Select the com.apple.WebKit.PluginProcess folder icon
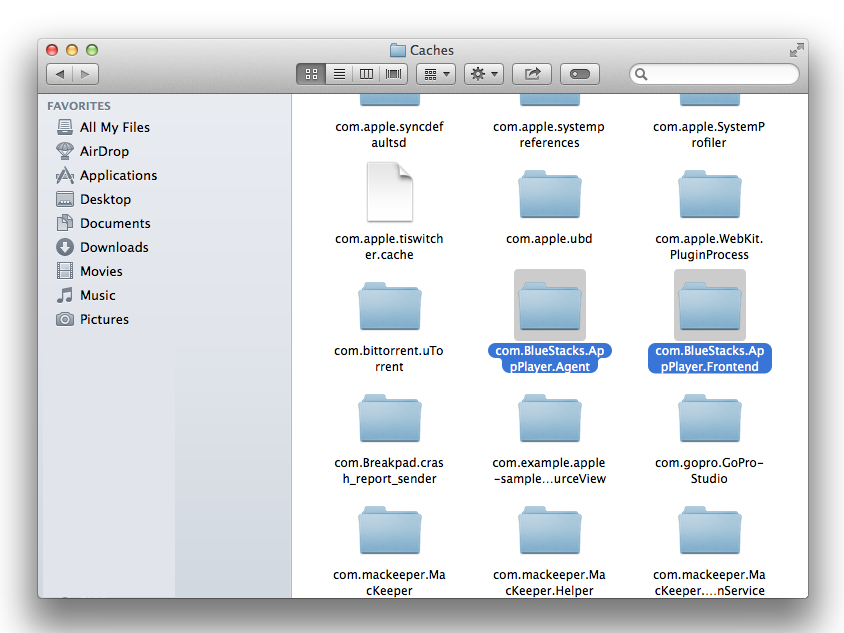The height and width of the screenshot is (633, 844). click(x=709, y=194)
